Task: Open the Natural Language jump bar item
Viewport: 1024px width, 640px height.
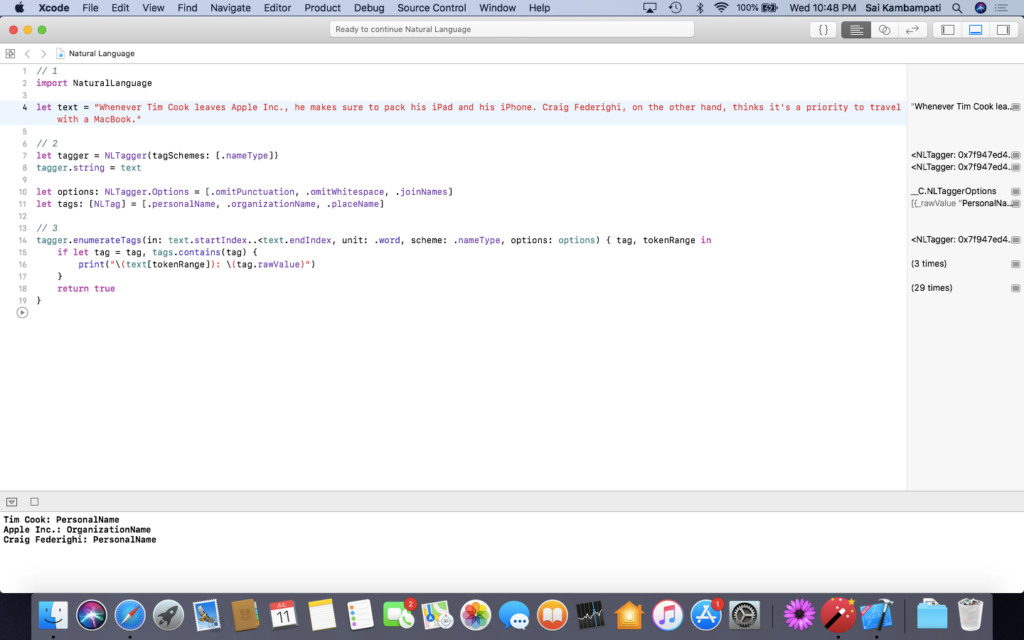Action: pos(95,54)
